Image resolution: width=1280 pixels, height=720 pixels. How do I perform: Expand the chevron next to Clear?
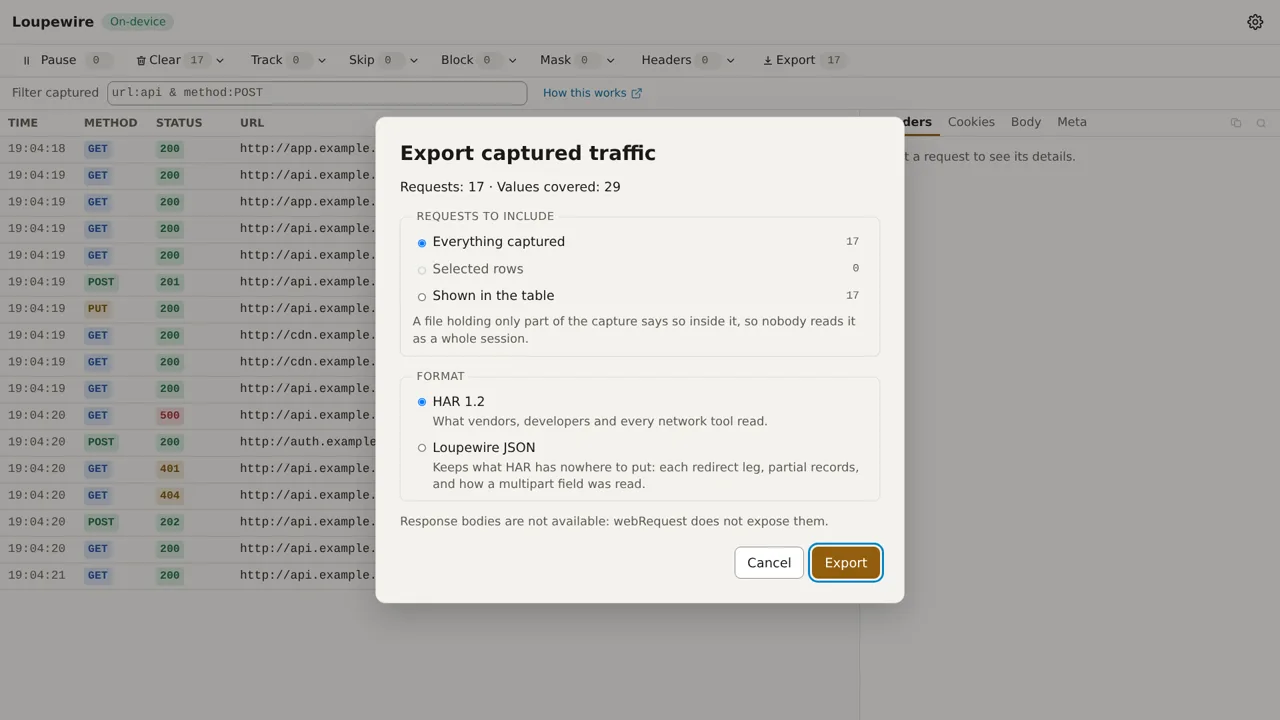[220, 60]
